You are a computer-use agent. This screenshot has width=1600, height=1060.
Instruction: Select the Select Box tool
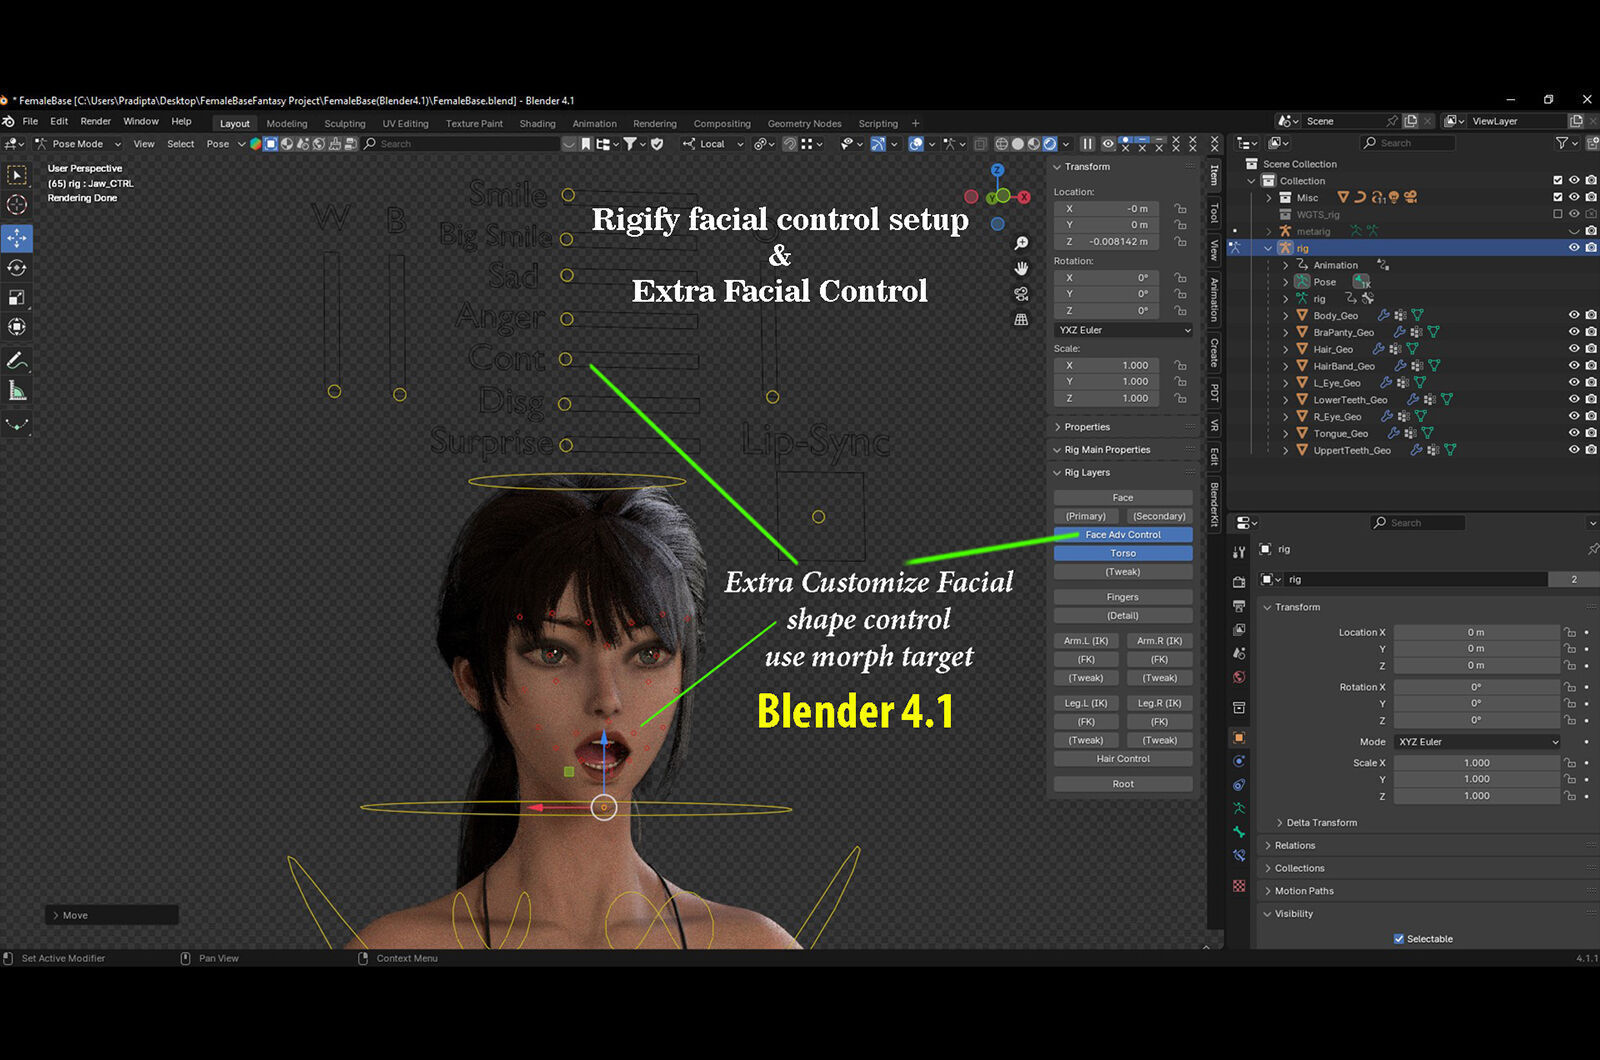[17, 175]
